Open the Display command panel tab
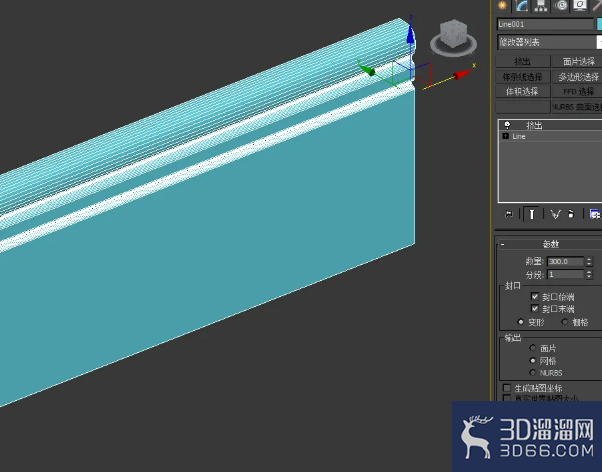Viewport: 602px width, 472px height. click(x=580, y=5)
